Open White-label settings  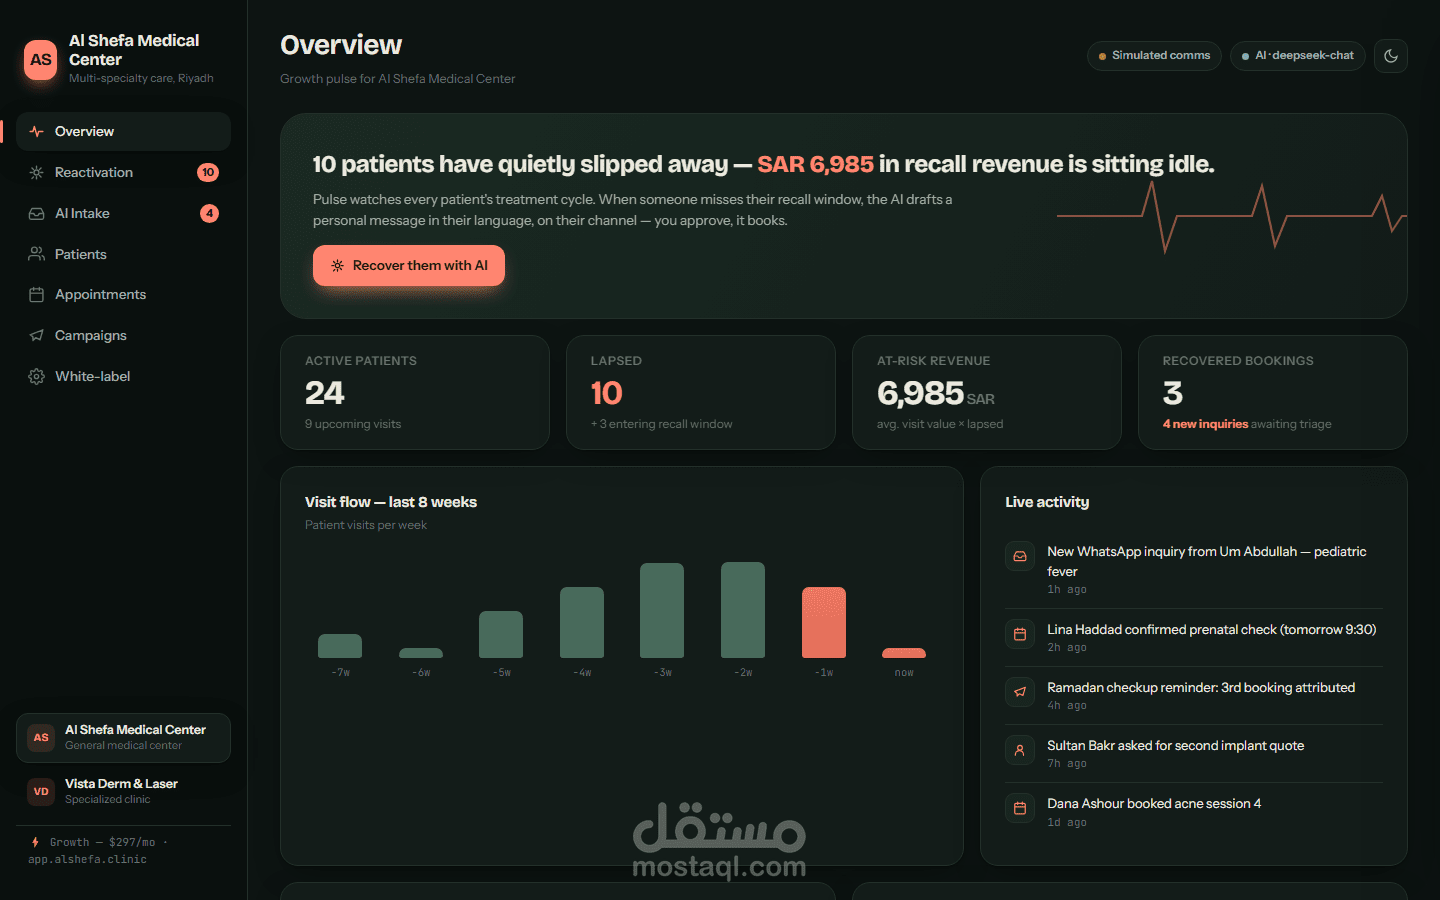123,377
